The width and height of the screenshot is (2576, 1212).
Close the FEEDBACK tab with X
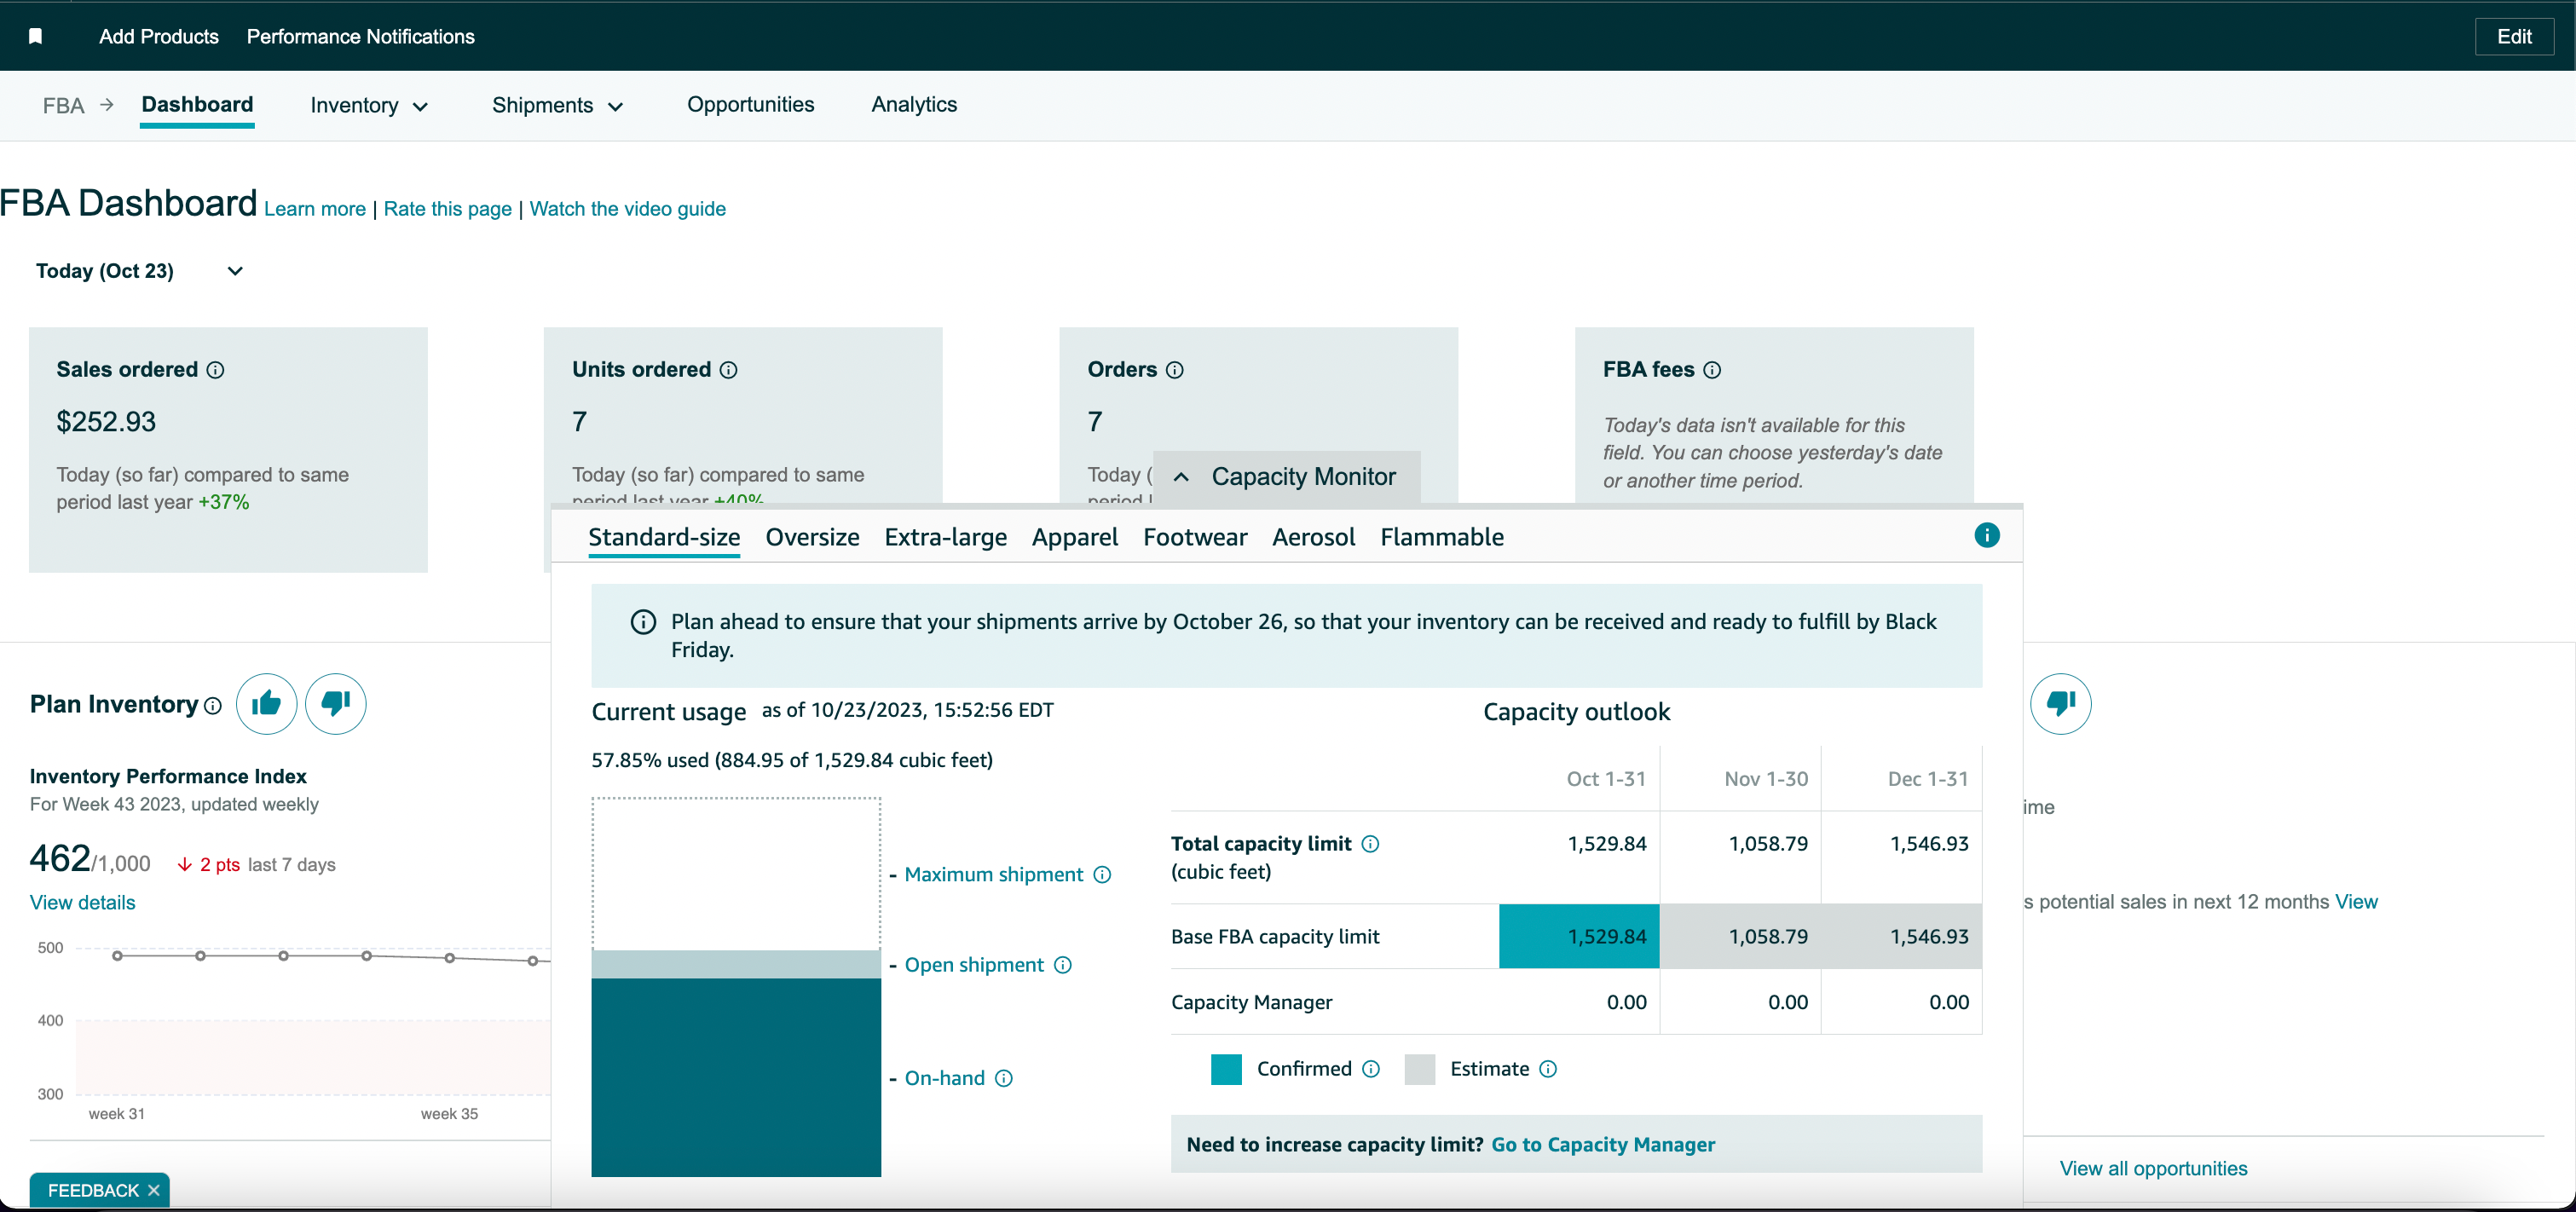(153, 1190)
